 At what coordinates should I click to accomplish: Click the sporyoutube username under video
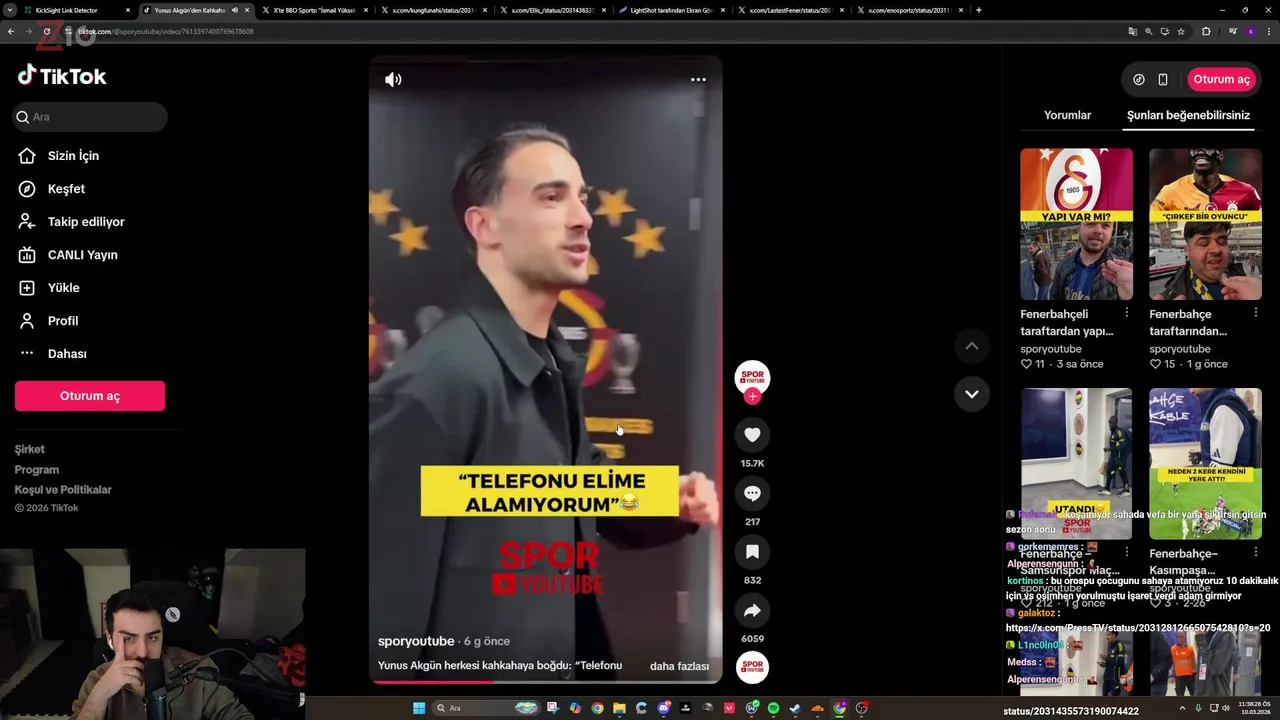416,641
